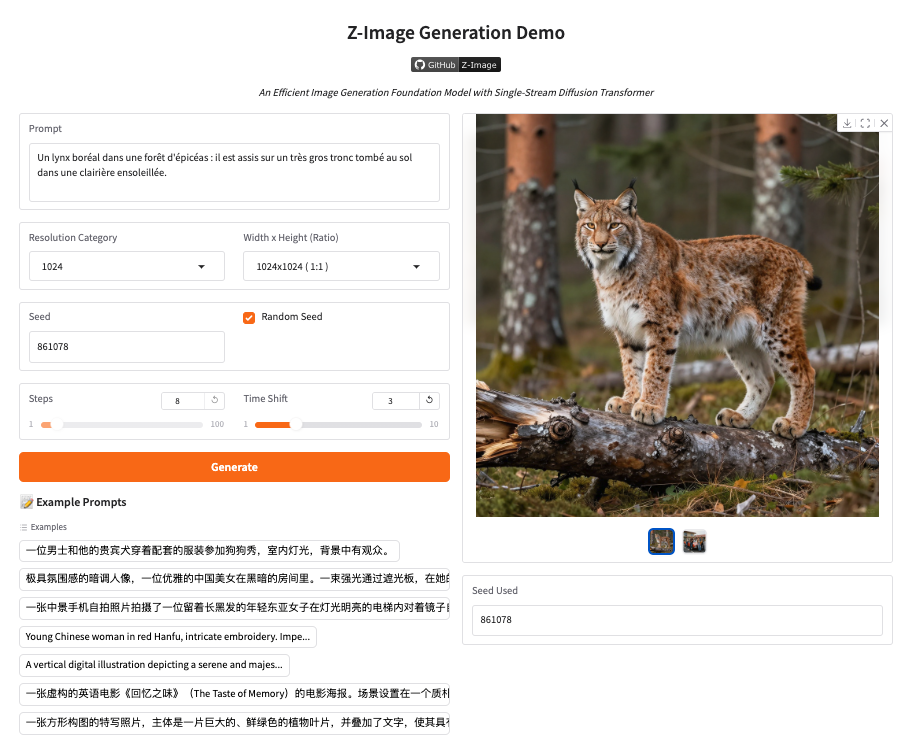Select the first gallery thumbnail

(661, 541)
